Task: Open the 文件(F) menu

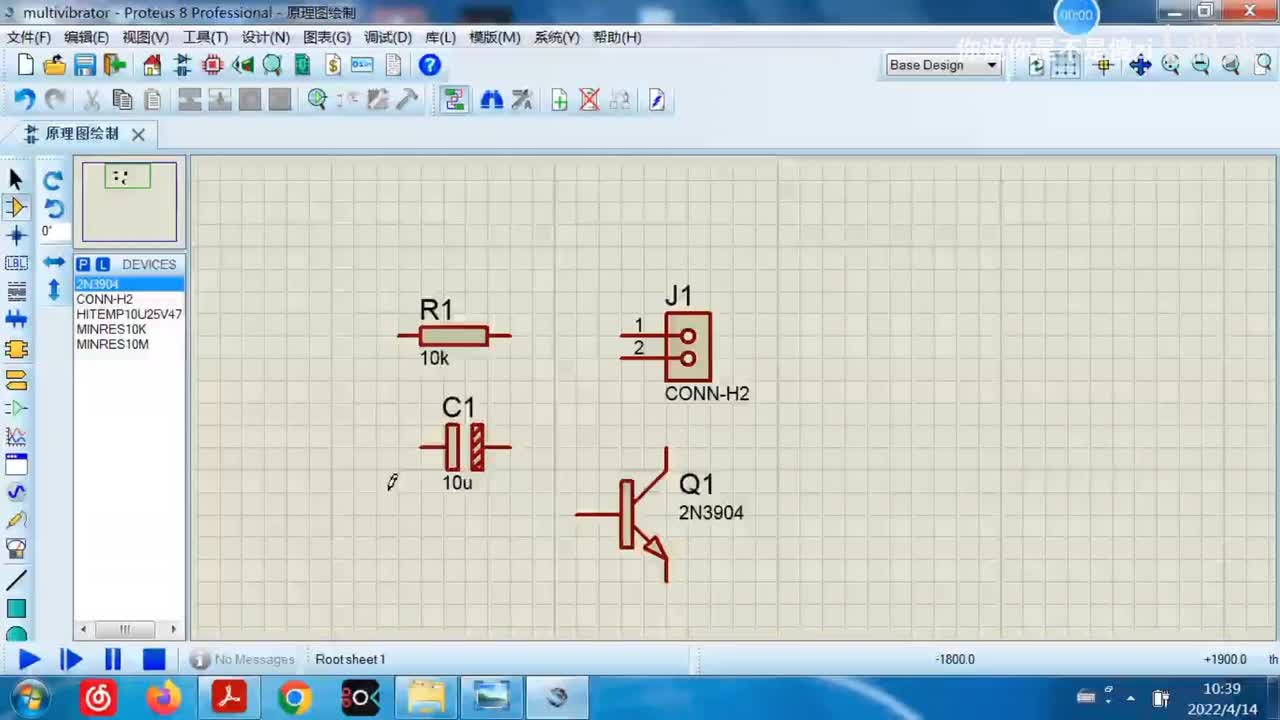Action: click(x=29, y=37)
